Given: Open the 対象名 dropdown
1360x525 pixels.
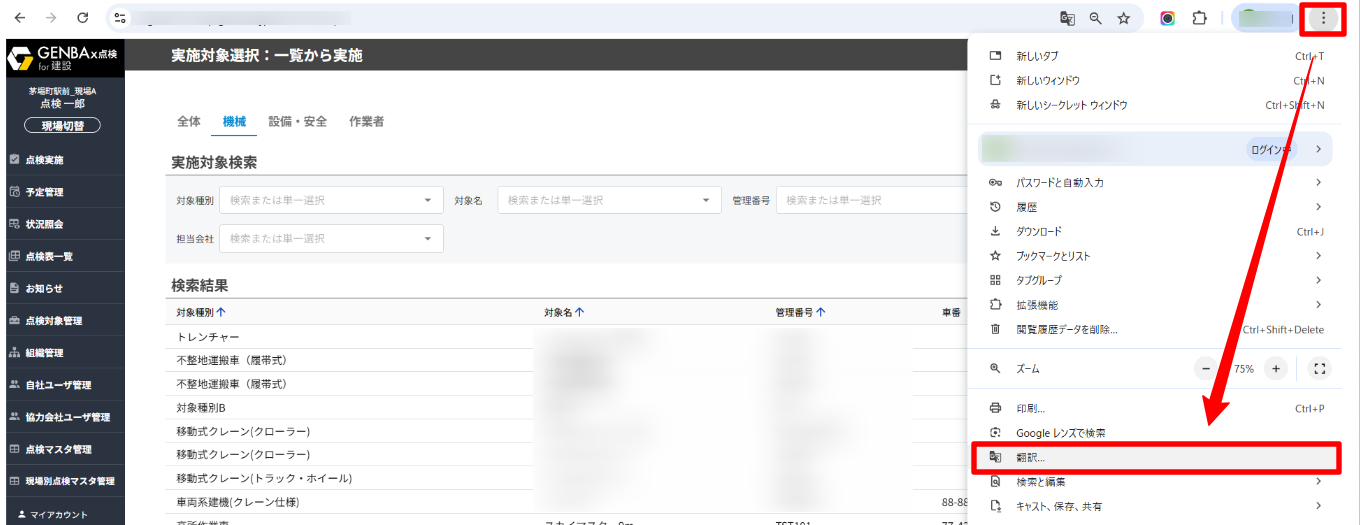Looking at the screenshot, I should pos(609,200).
